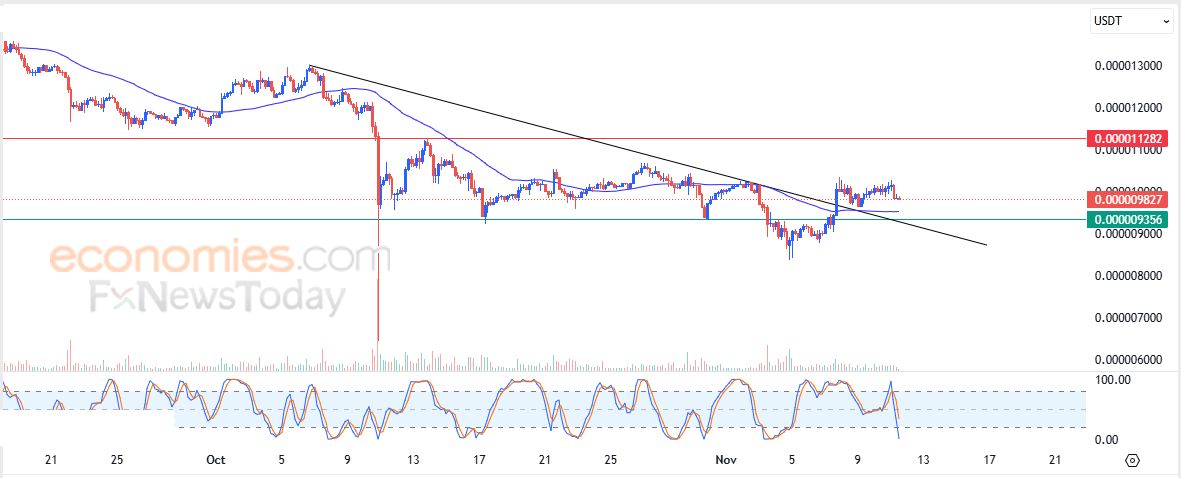The width and height of the screenshot is (1181, 478).
Task: Click the 100.00 stochastic scale label
Action: point(1114,380)
